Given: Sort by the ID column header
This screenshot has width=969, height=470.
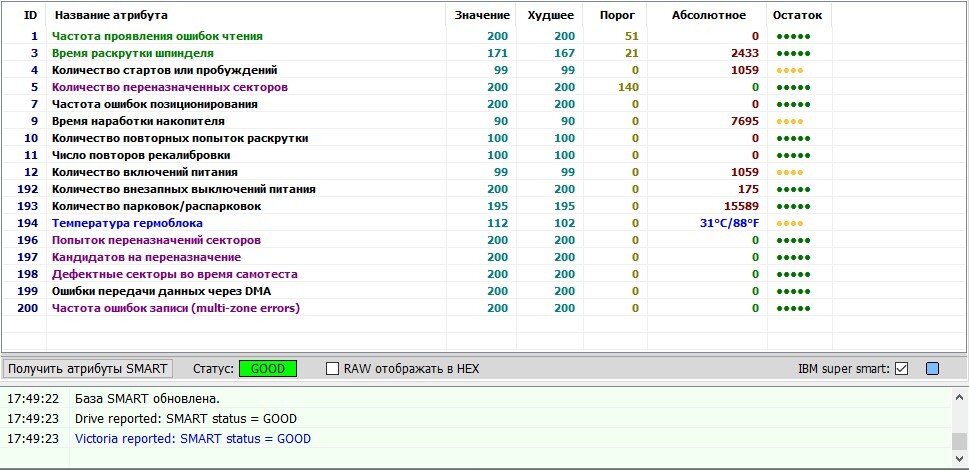Looking at the screenshot, I should (30, 15).
